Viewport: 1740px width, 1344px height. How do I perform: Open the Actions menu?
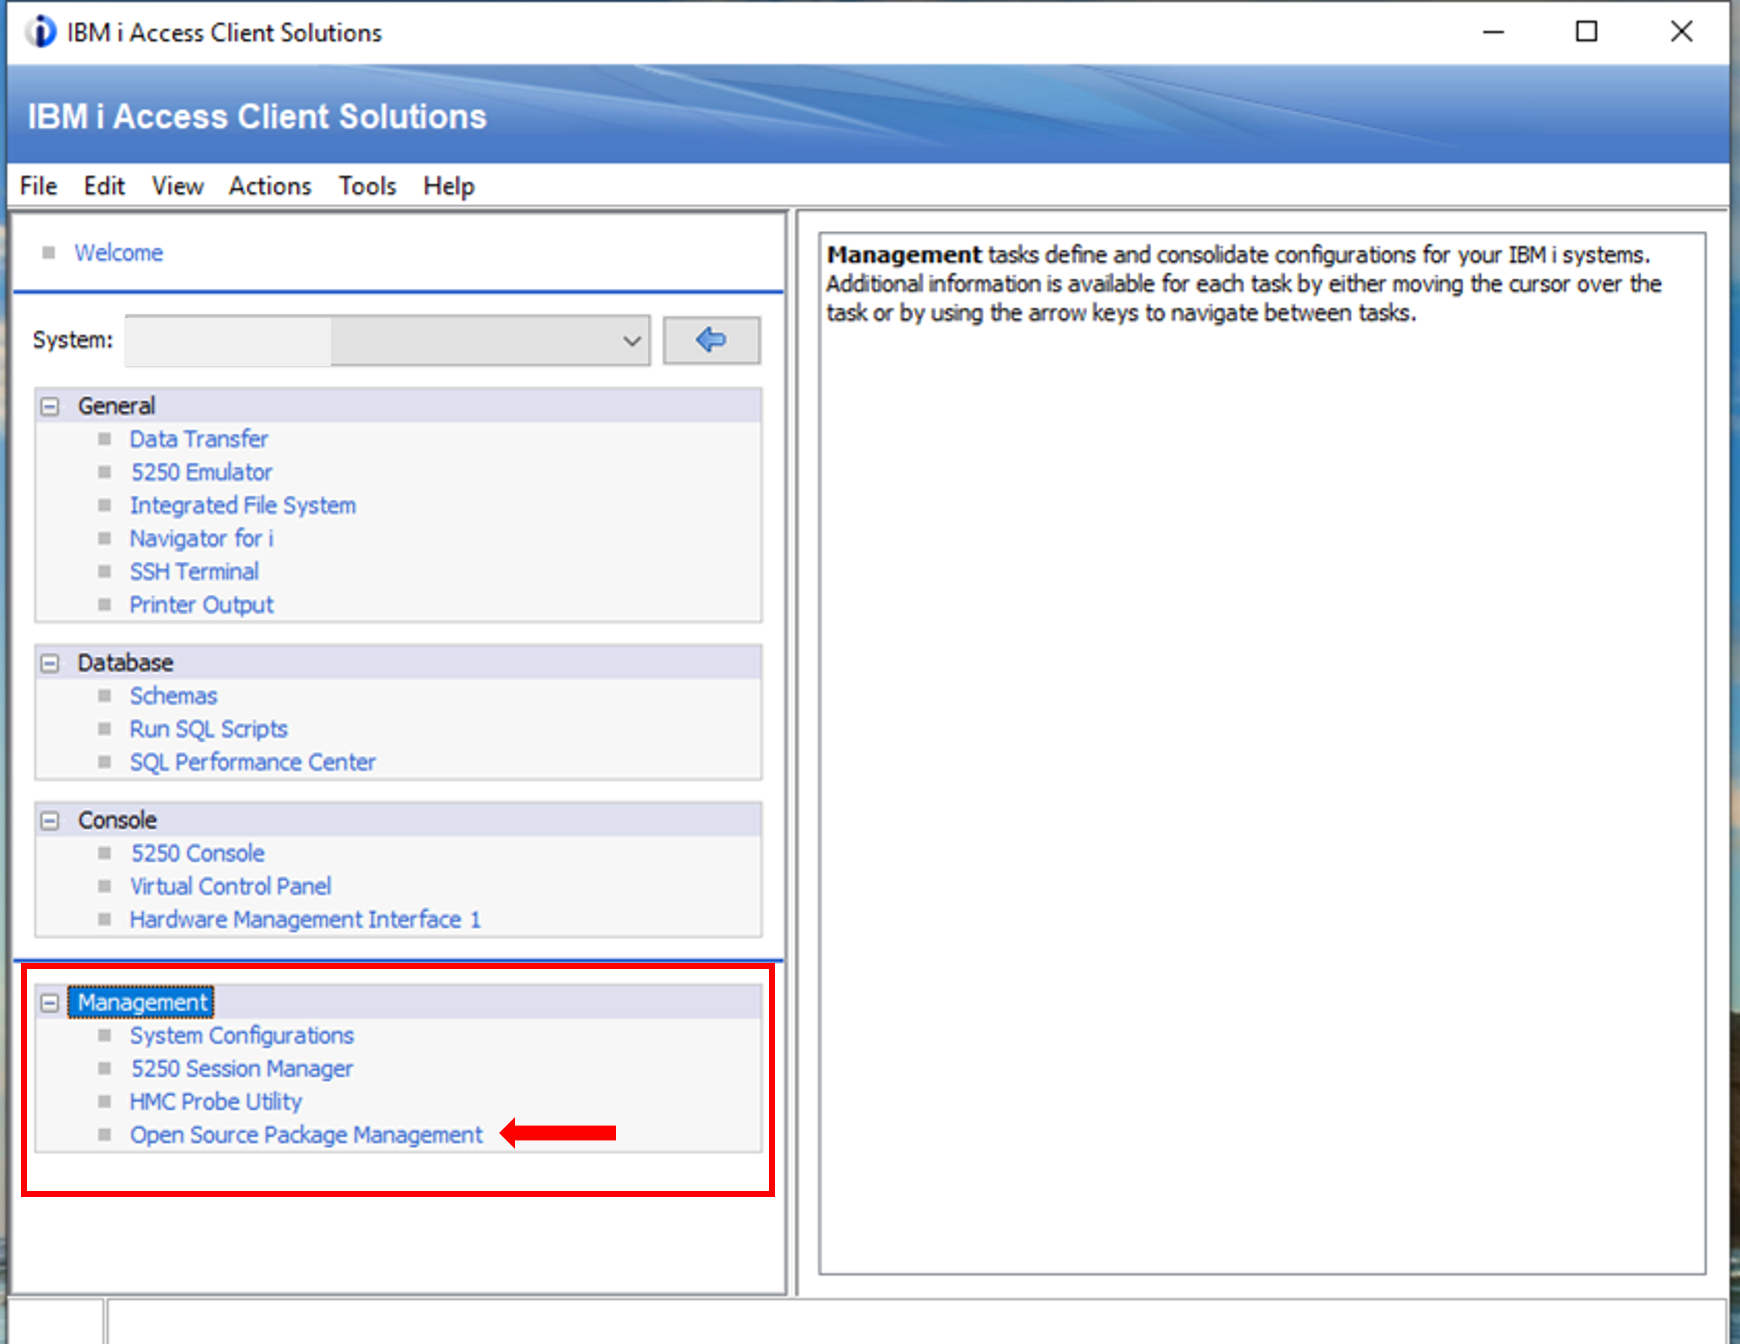pyautogui.click(x=270, y=186)
